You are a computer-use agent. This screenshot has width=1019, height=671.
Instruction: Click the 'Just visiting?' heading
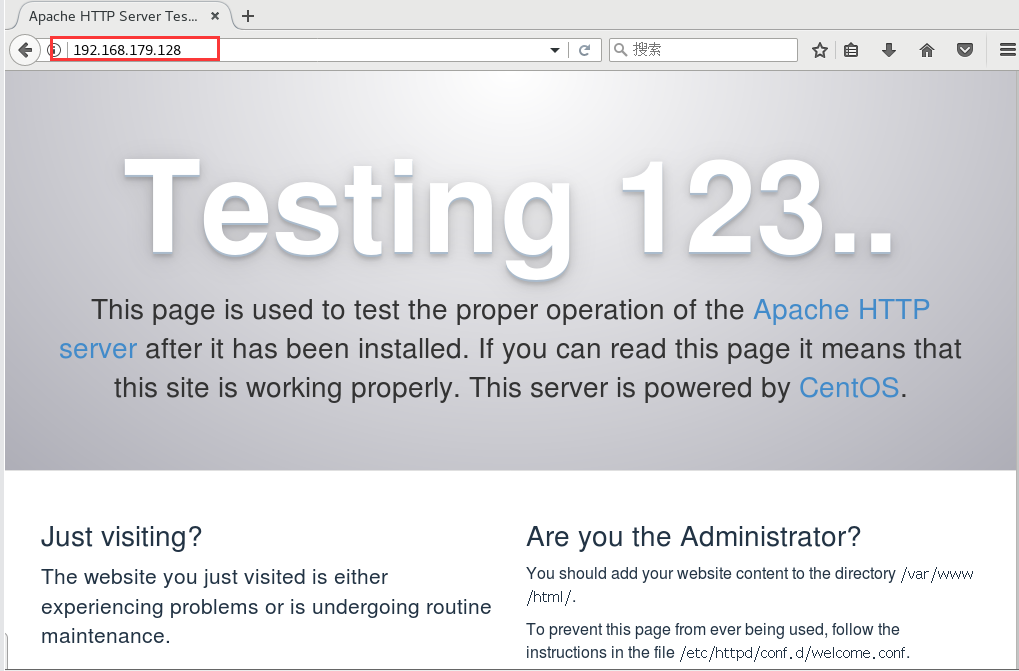click(x=122, y=537)
